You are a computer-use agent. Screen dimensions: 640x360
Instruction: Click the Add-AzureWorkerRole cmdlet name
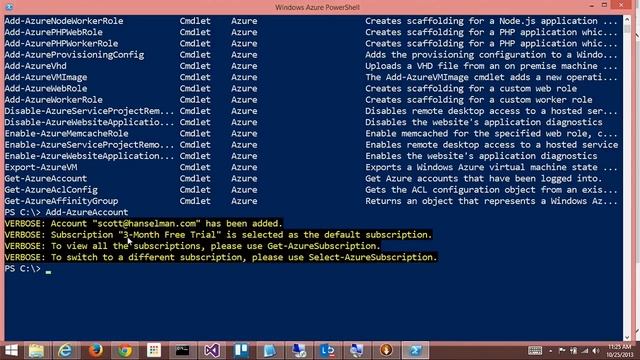pyautogui.click(x=53, y=100)
